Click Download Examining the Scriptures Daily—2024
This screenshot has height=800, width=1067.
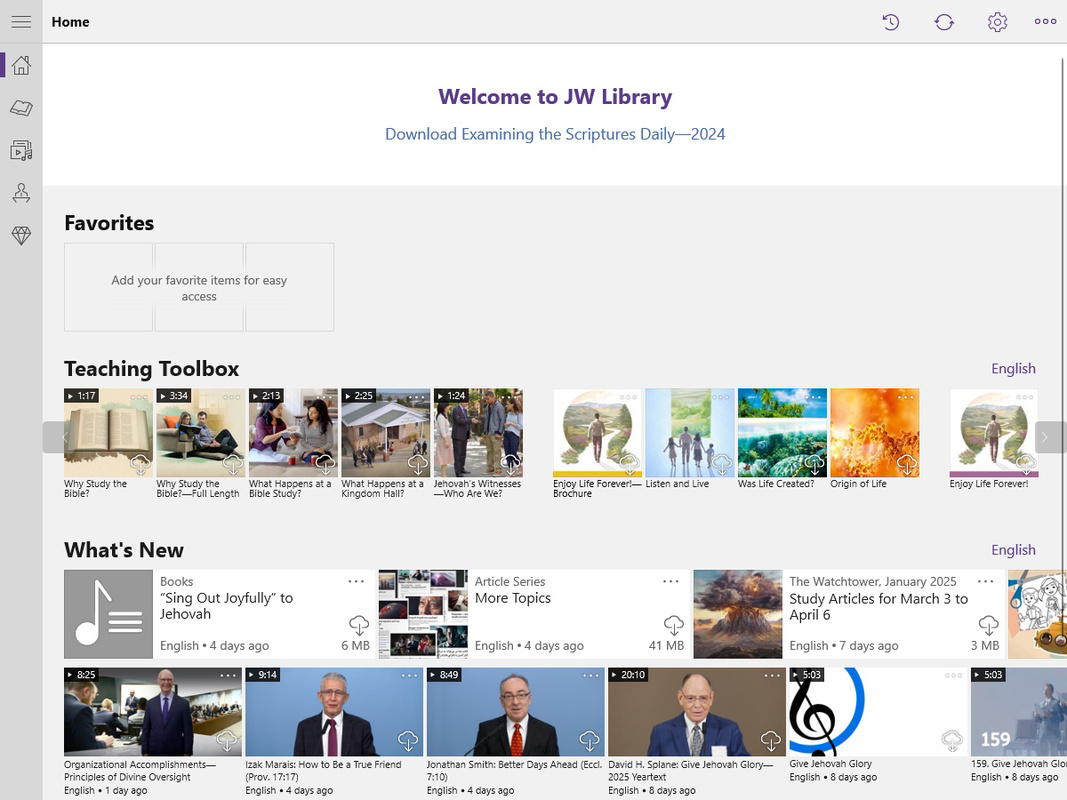click(554, 133)
